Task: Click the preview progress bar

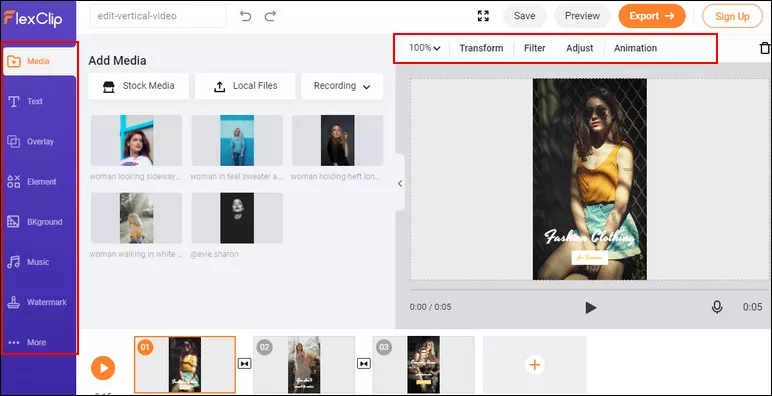Action: pyautogui.click(x=589, y=289)
